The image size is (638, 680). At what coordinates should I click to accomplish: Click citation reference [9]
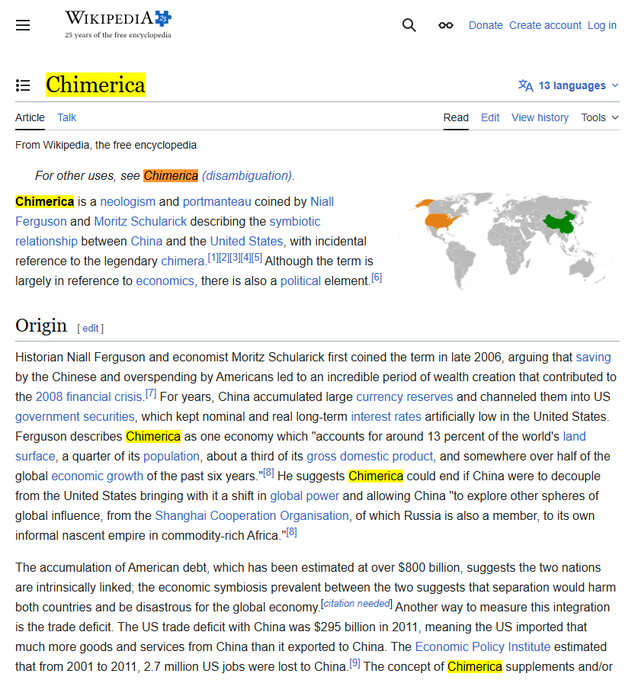tap(355, 663)
